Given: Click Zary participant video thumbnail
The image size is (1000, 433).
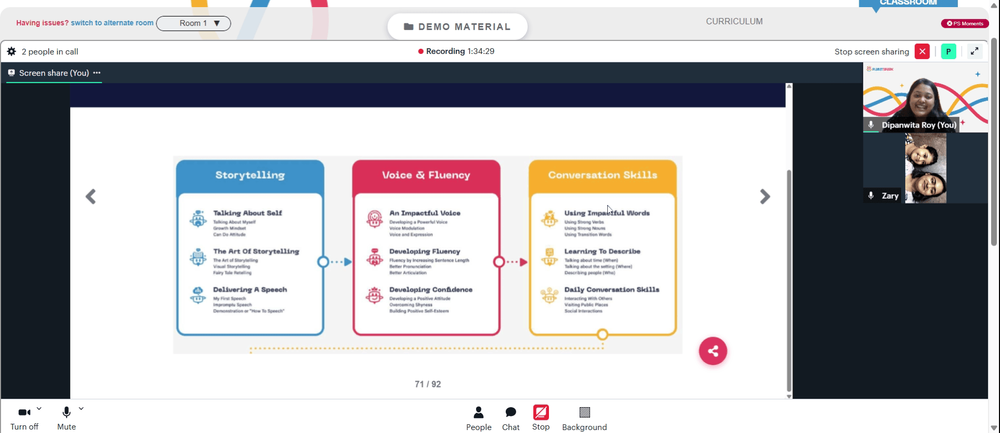Looking at the screenshot, I should coord(925,168).
